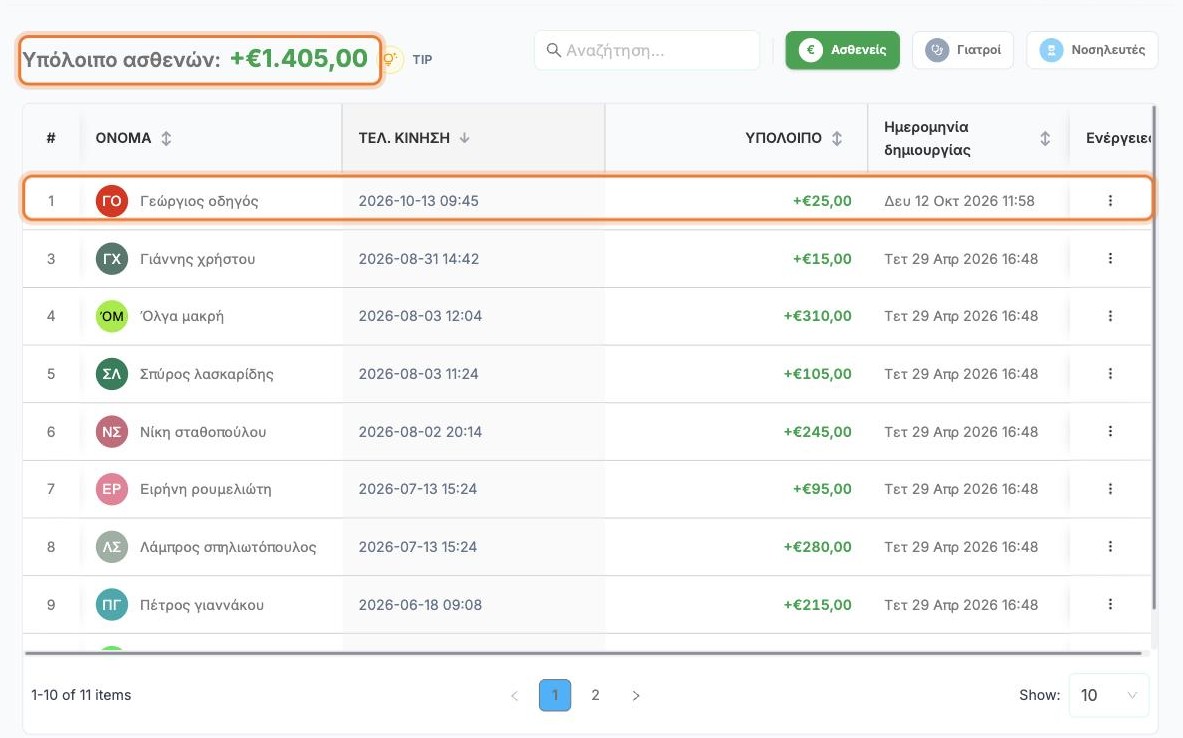This screenshot has width=1183, height=738.
Task: Open actions menu for Νίκη σταθοπούλου
Action: coord(1110,432)
